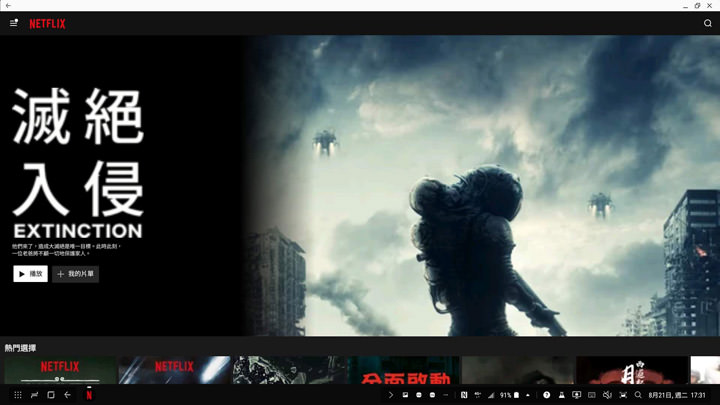Click the help question mark tray icon
The height and width of the screenshot is (405, 720).
pyautogui.click(x=547, y=395)
